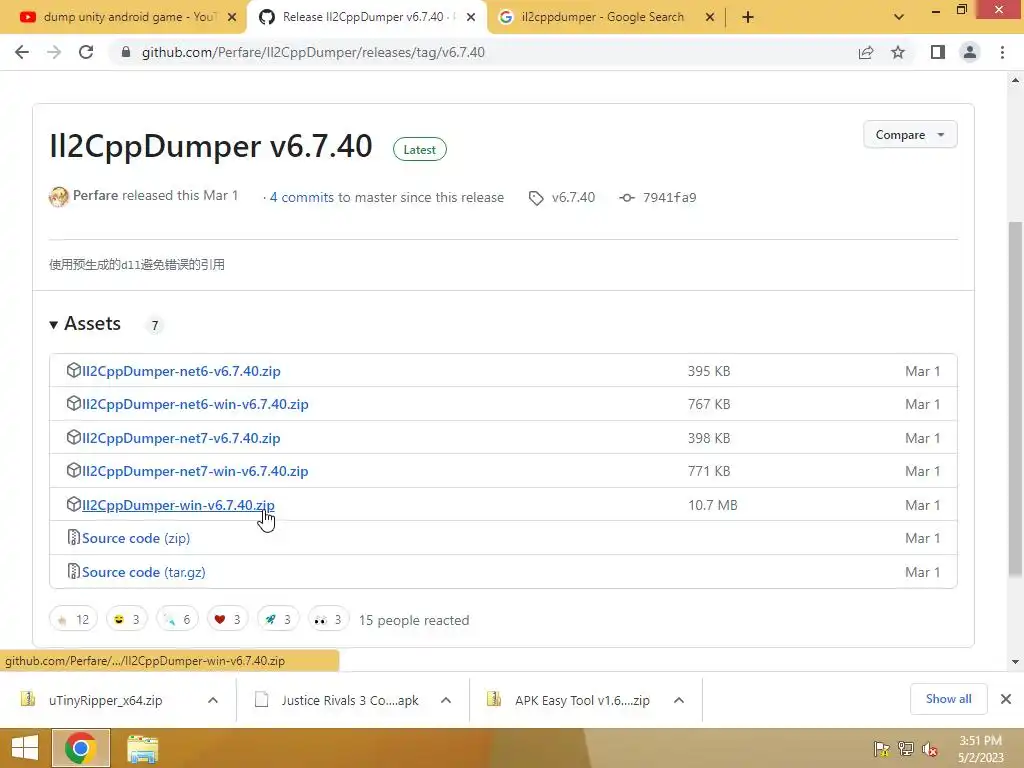The image size is (1024, 768).
Task: Open the Windows Start button
Action: [x=25, y=748]
